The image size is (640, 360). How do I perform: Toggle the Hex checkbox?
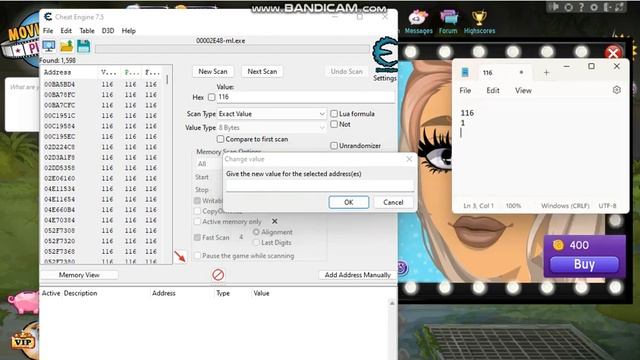[x=211, y=97]
